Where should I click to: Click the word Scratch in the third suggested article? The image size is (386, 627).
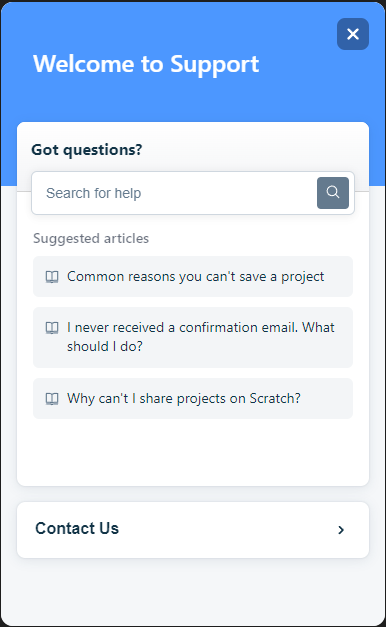(x=275, y=398)
